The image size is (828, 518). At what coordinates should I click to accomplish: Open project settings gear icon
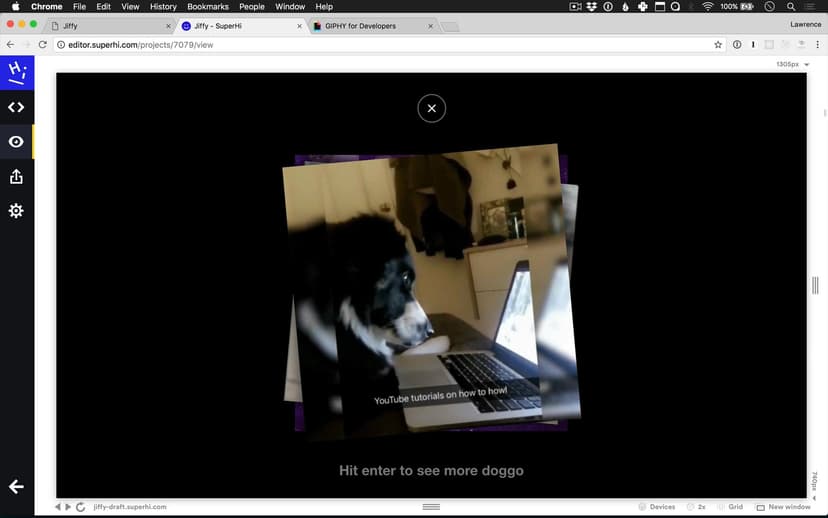16,211
